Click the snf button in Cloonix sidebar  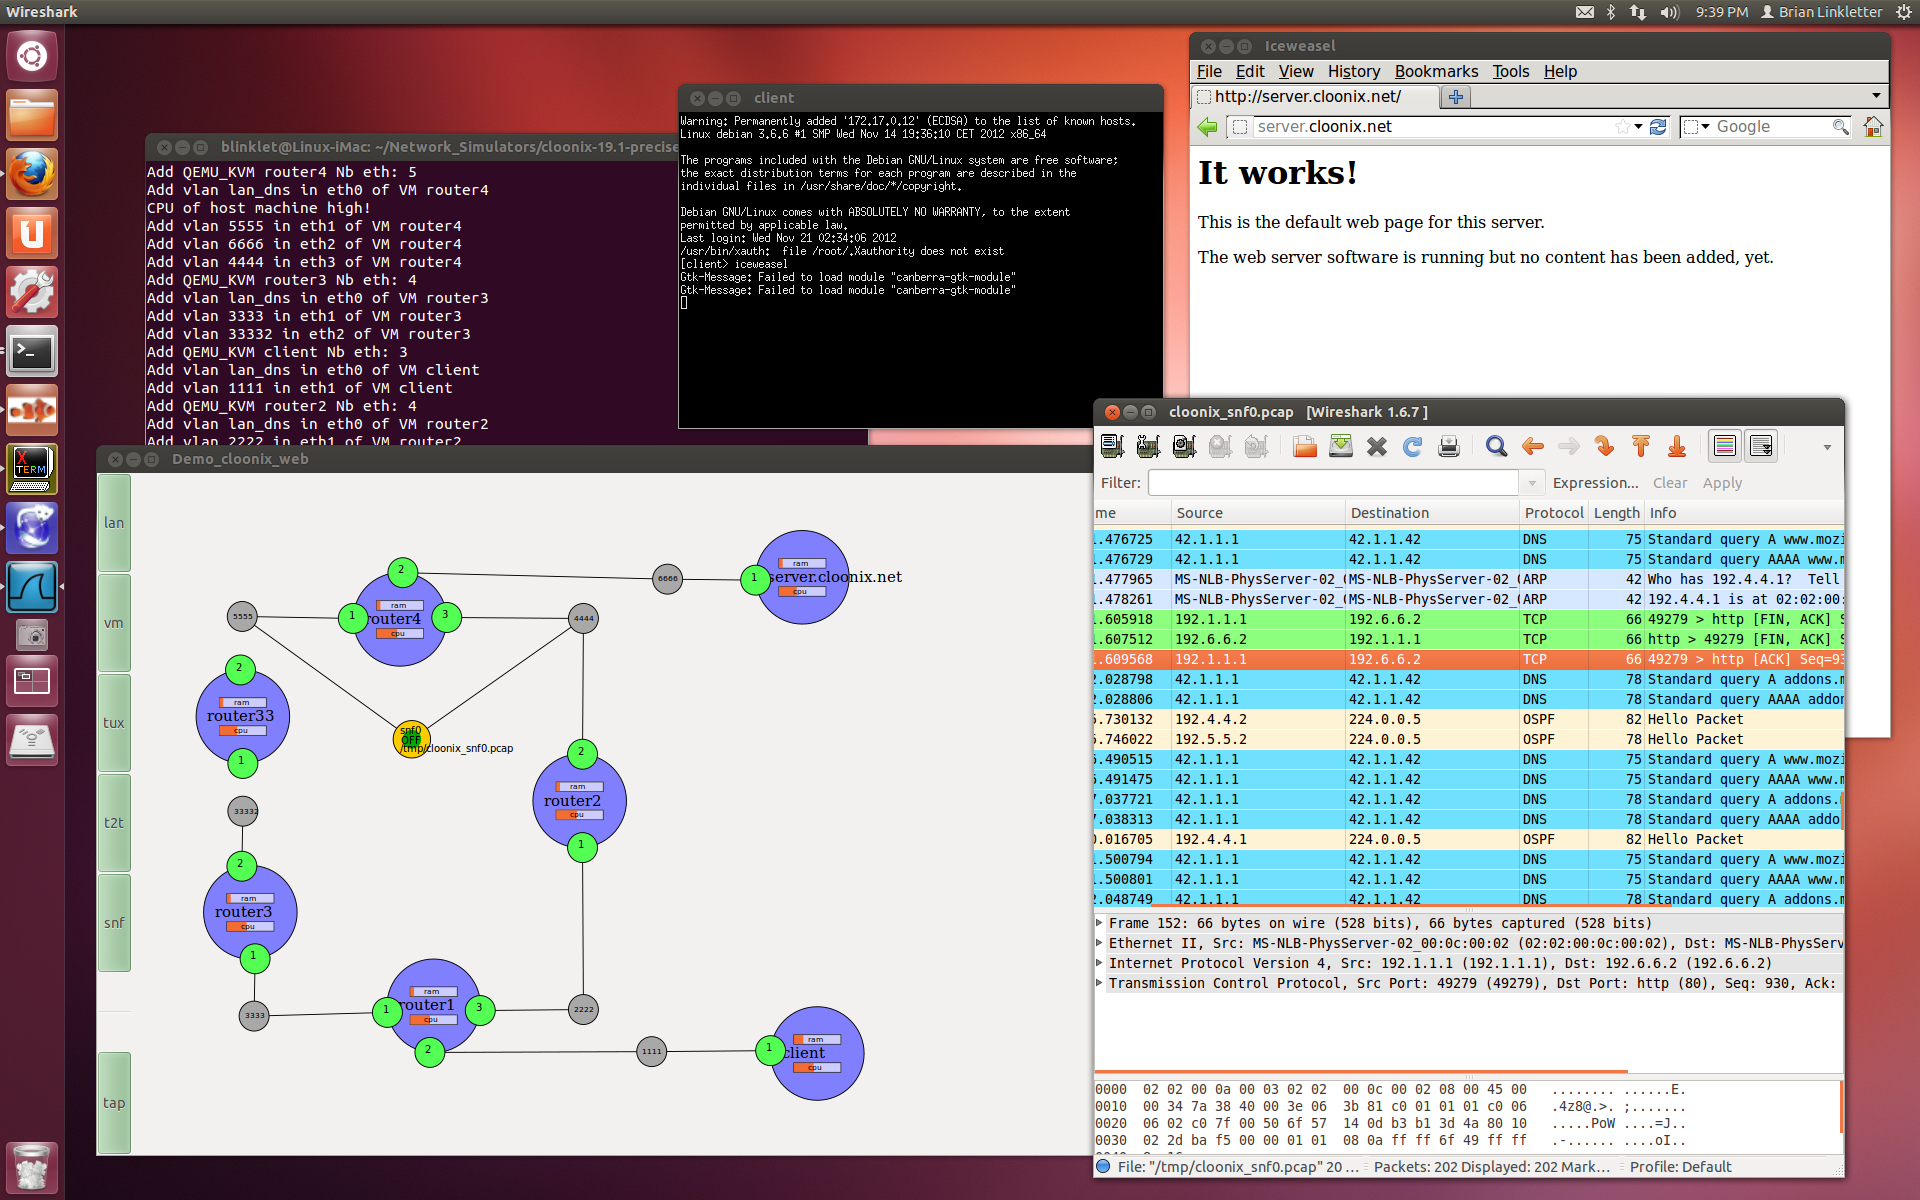(114, 923)
